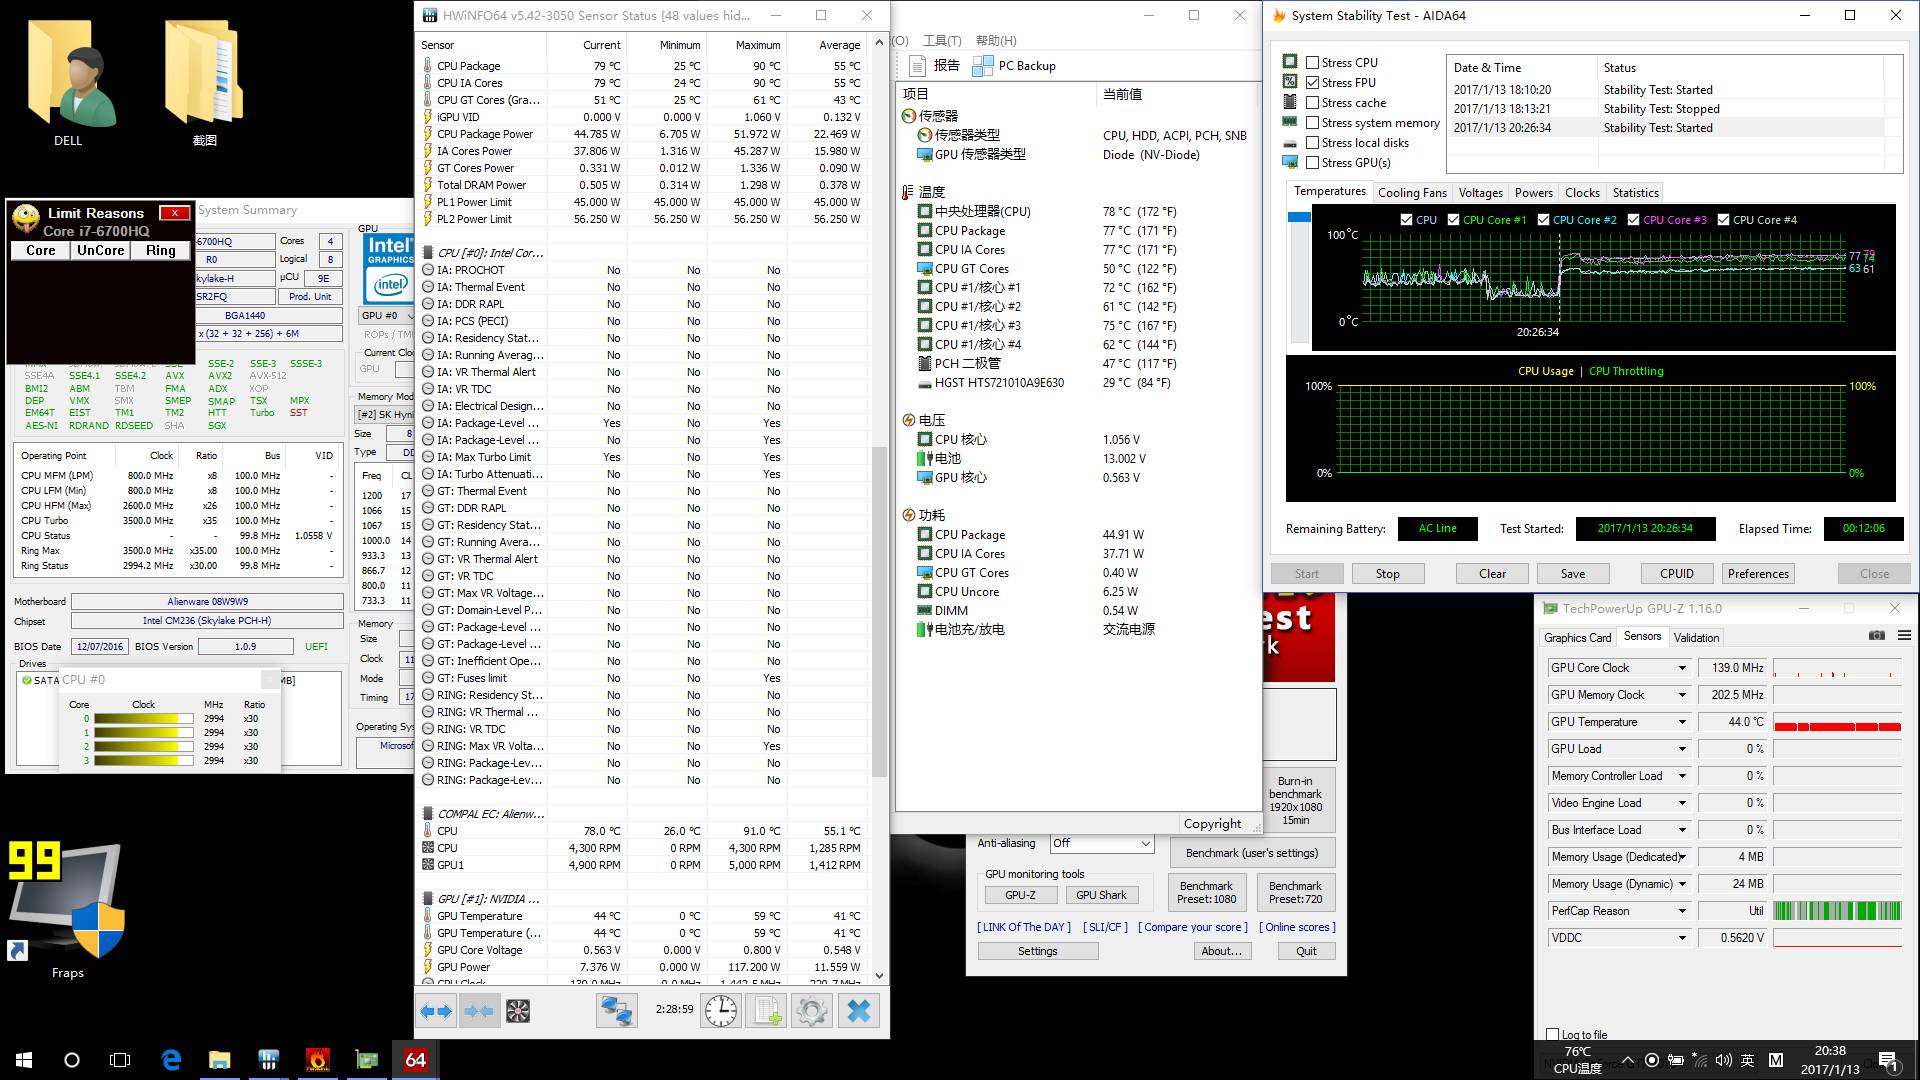Toggle CPU Core #4 on the temperature graph
Screen dimensions: 1920x1080
point(1723,219)
